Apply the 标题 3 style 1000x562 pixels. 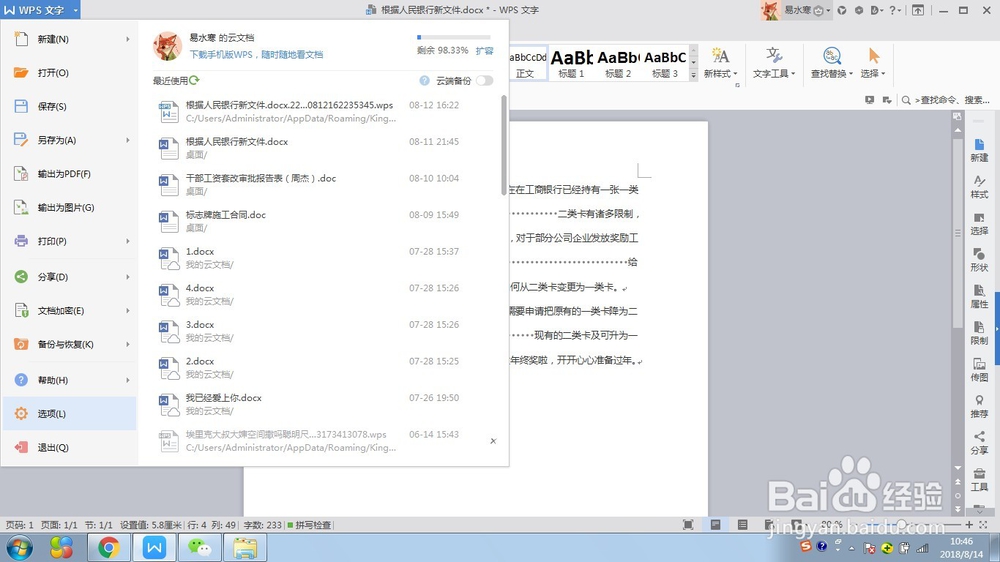tap(665, 63)
